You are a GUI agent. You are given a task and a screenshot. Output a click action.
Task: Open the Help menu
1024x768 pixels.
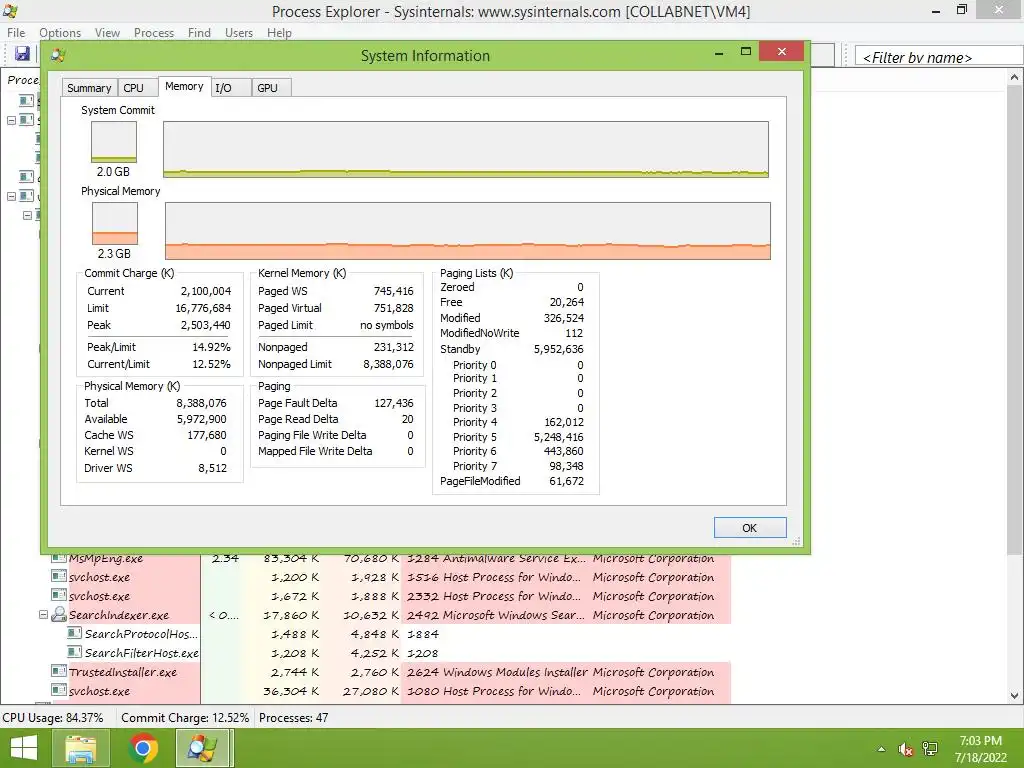click(x=280, y=33)
